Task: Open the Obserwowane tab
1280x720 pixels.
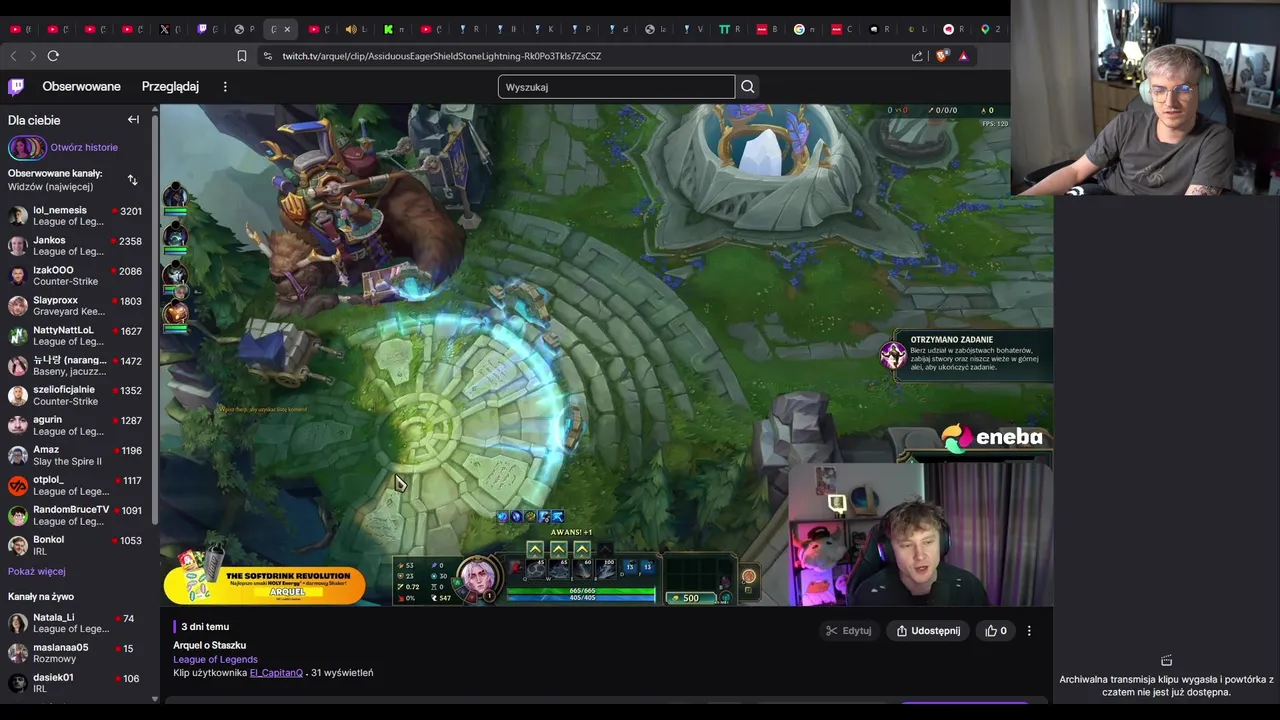Action: [x=82, y=87]
